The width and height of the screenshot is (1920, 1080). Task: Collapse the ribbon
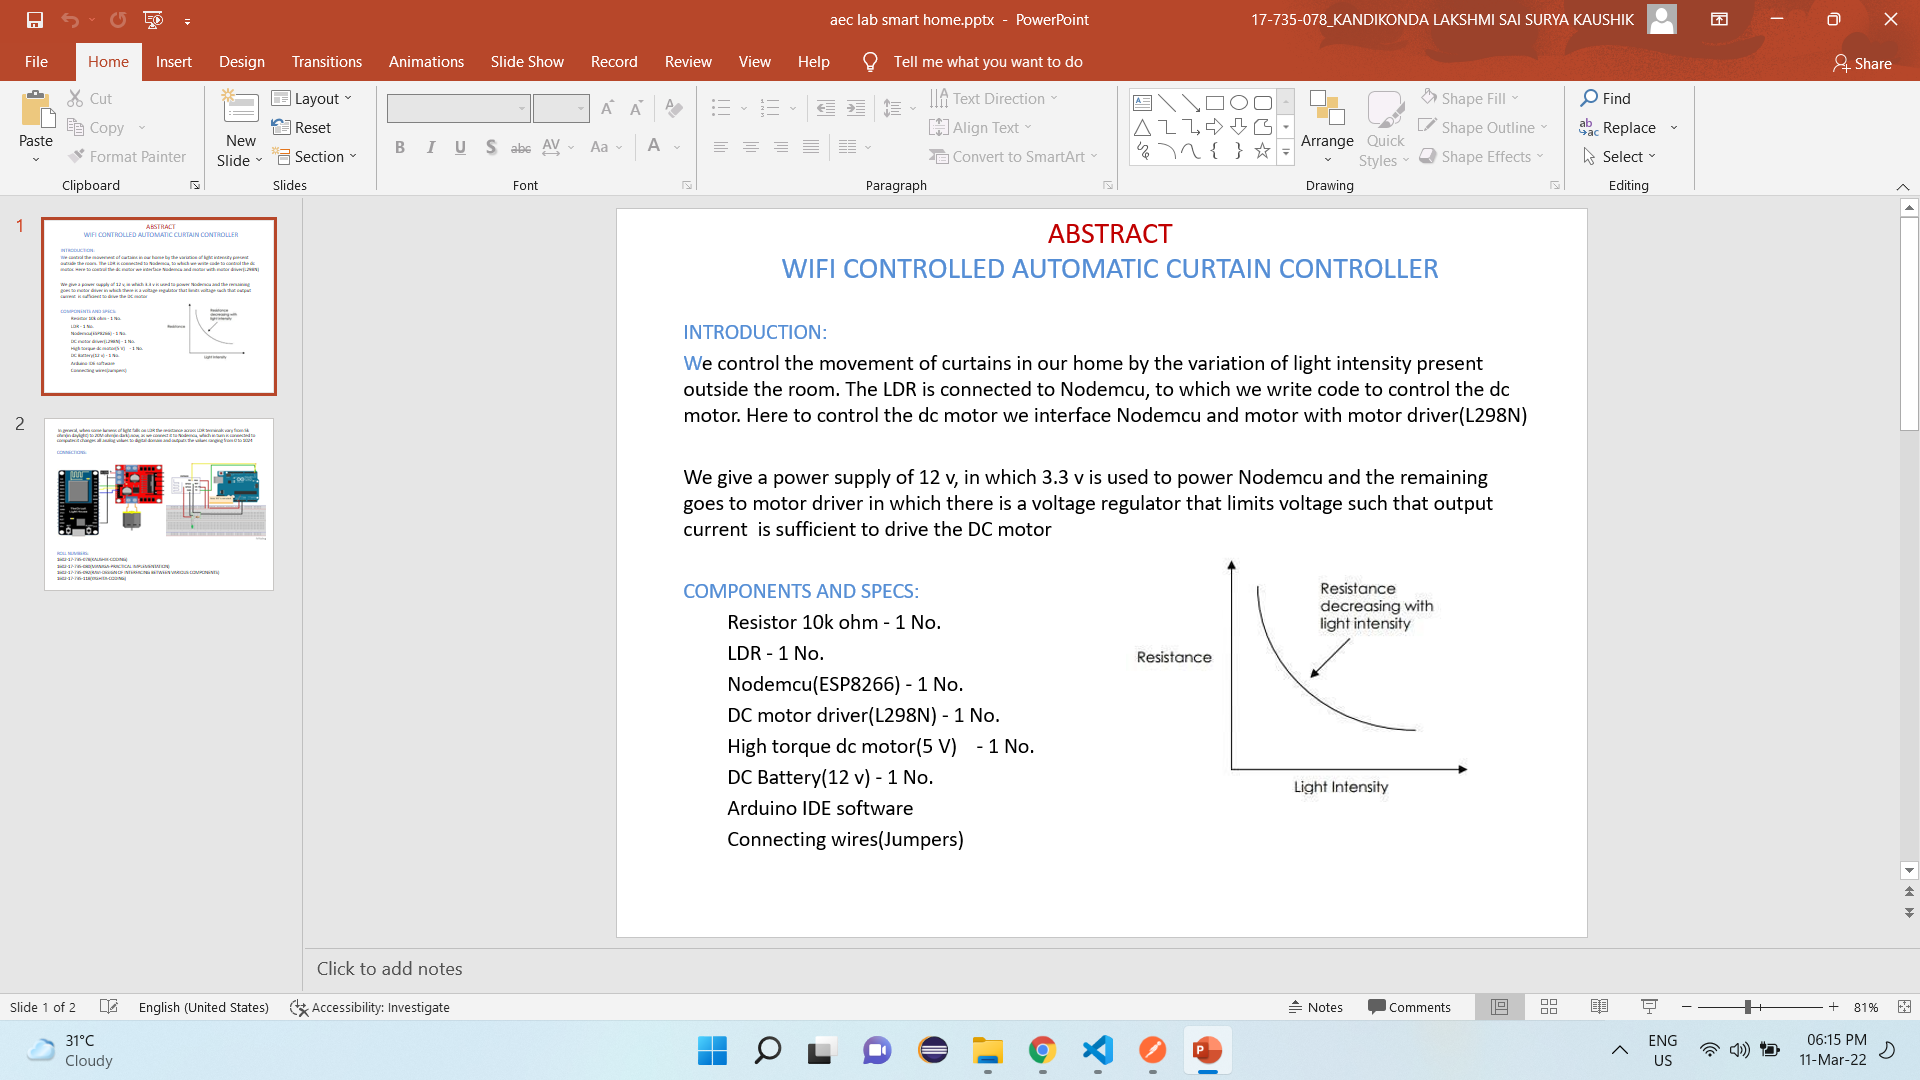(x=1902, y=186)
